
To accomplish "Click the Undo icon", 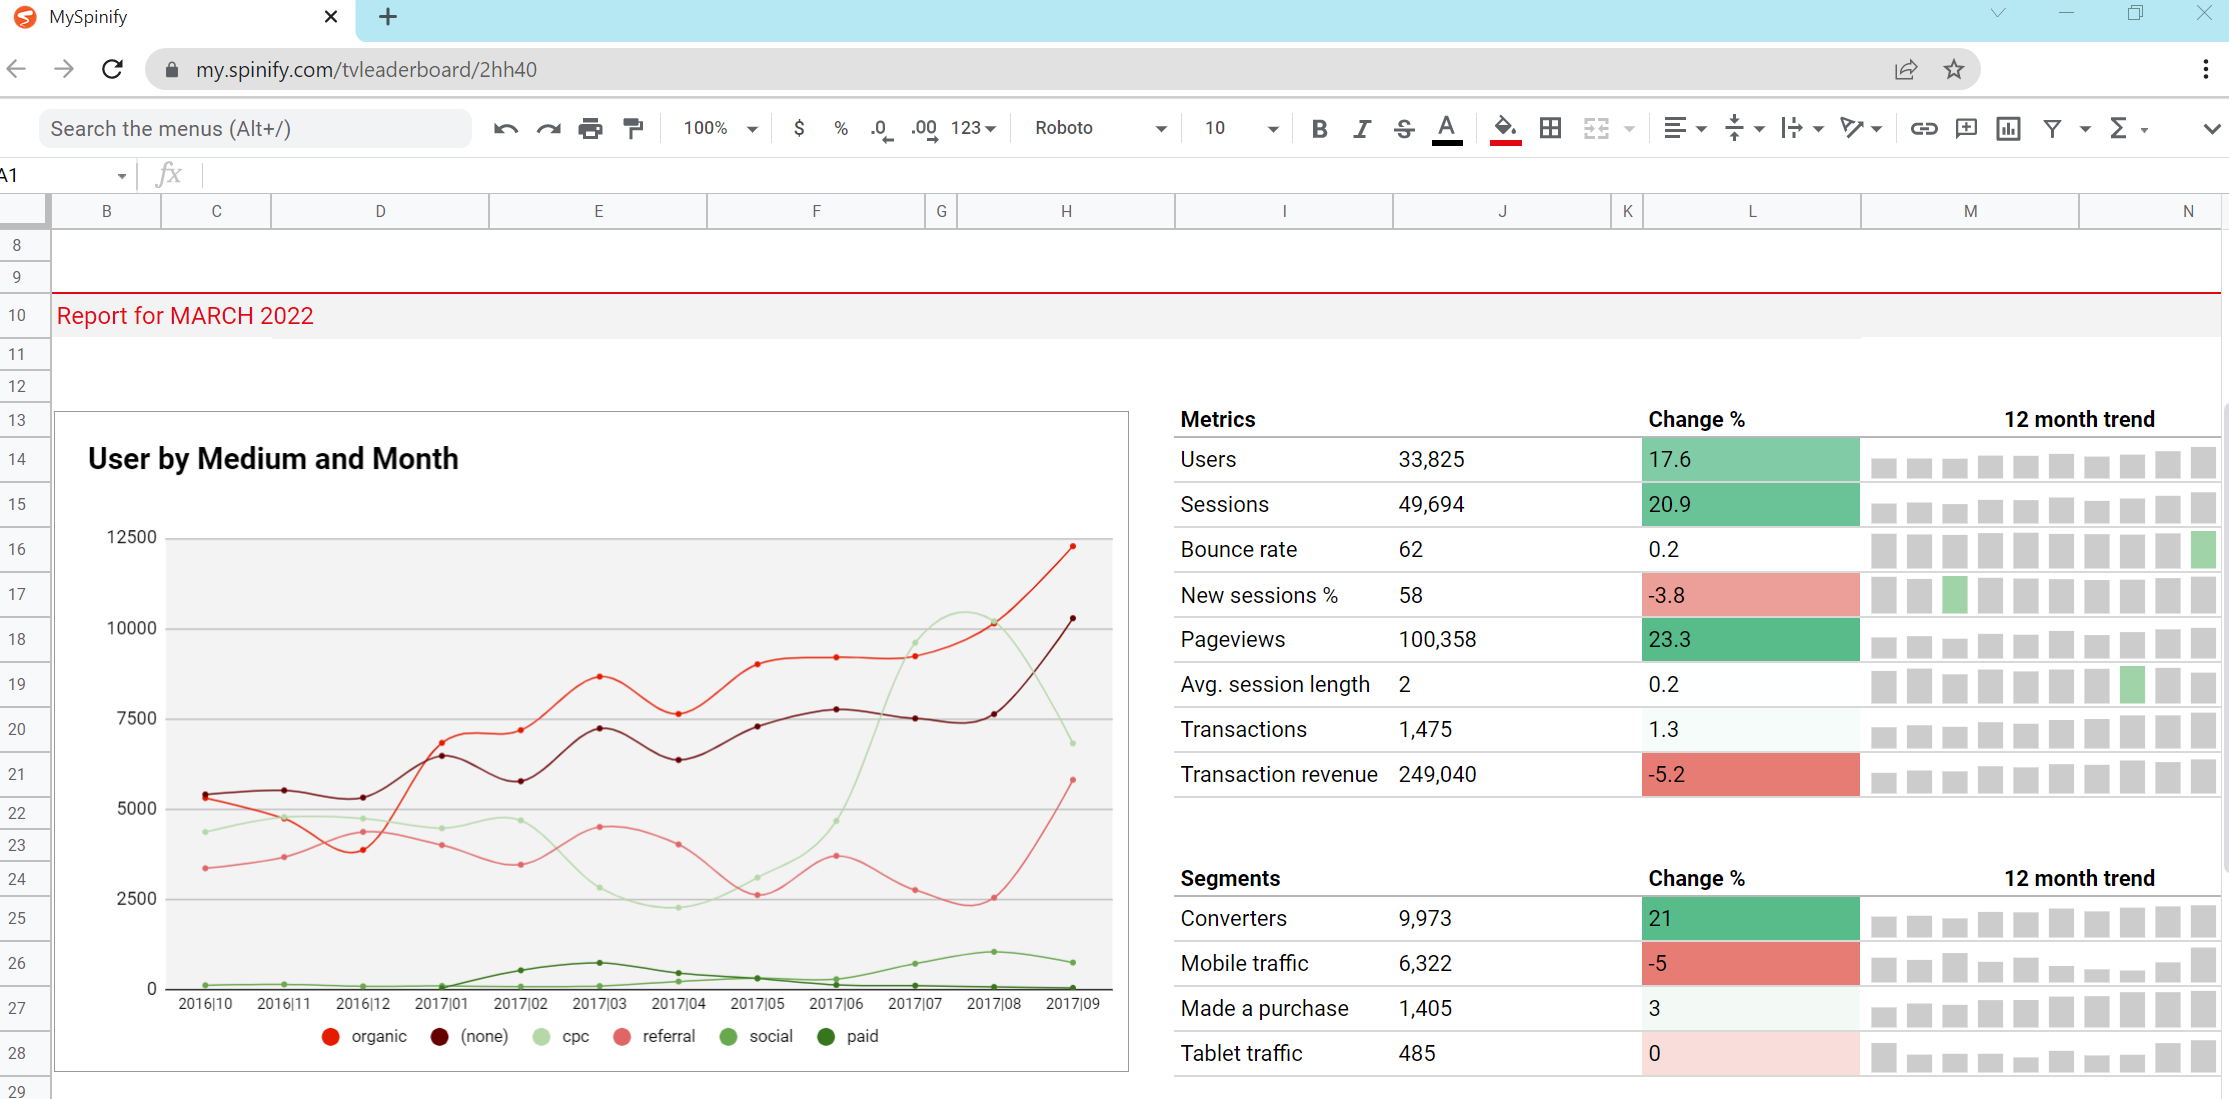I will pos(505,128).
